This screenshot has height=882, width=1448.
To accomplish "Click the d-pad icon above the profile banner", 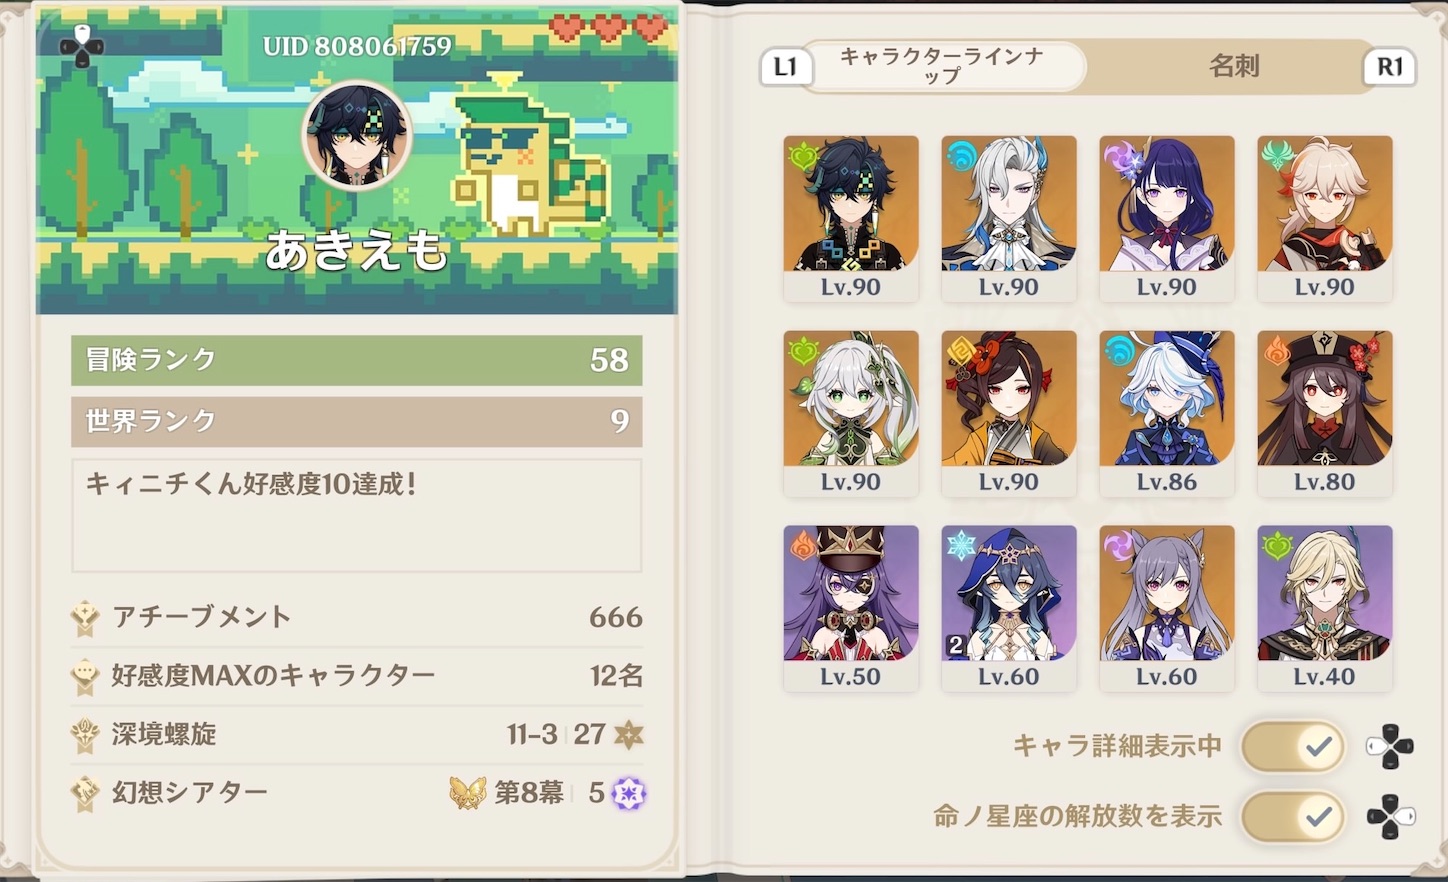I will [82, 46].
